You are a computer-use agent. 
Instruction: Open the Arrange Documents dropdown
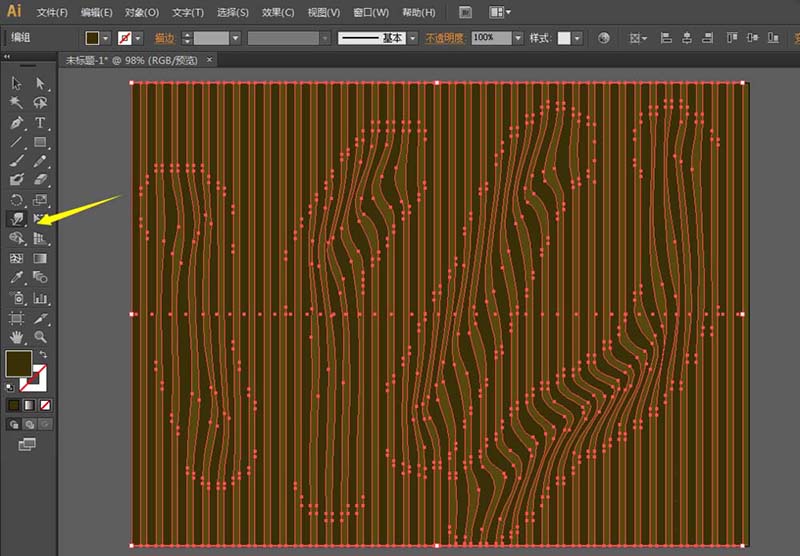[499, 12]
